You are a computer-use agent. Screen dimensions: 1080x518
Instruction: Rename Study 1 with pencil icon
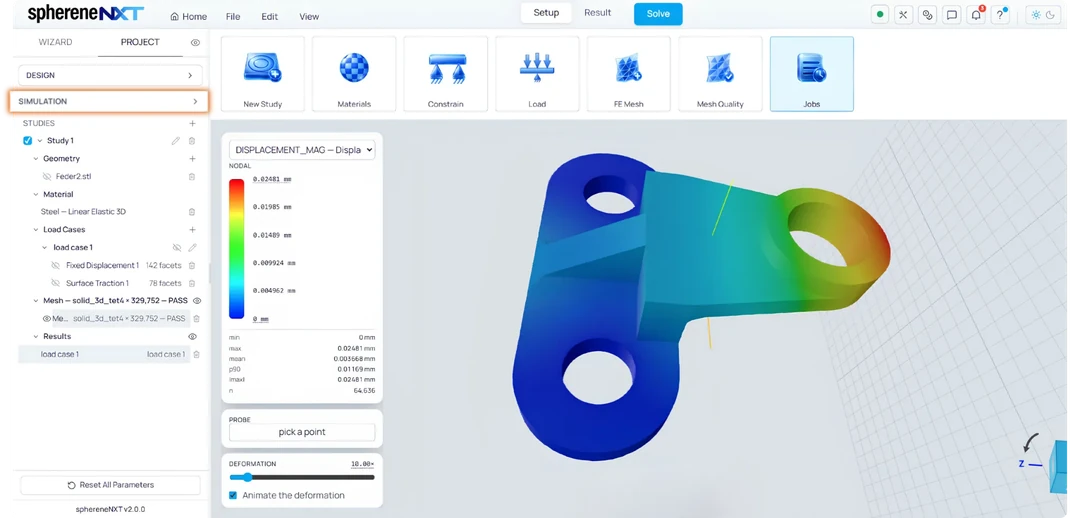coord(176,141)
